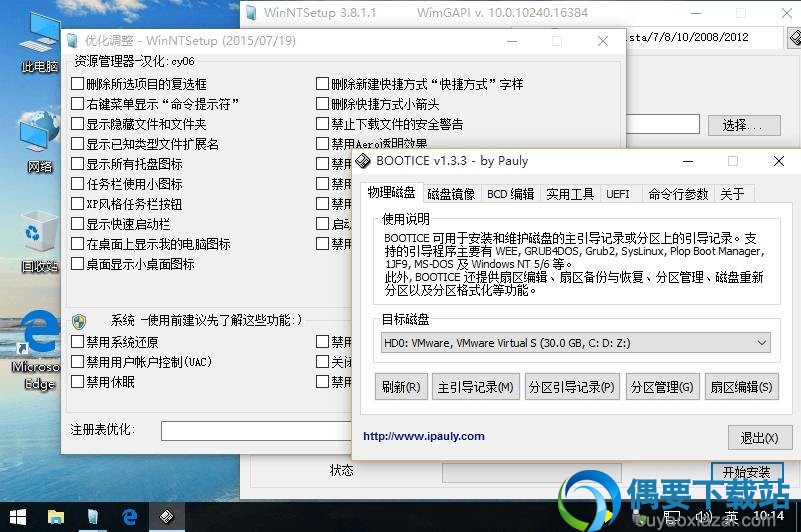Click WinNTSetup main window title icon
This screenshot has height=532, width=801.
pos(251,13)
